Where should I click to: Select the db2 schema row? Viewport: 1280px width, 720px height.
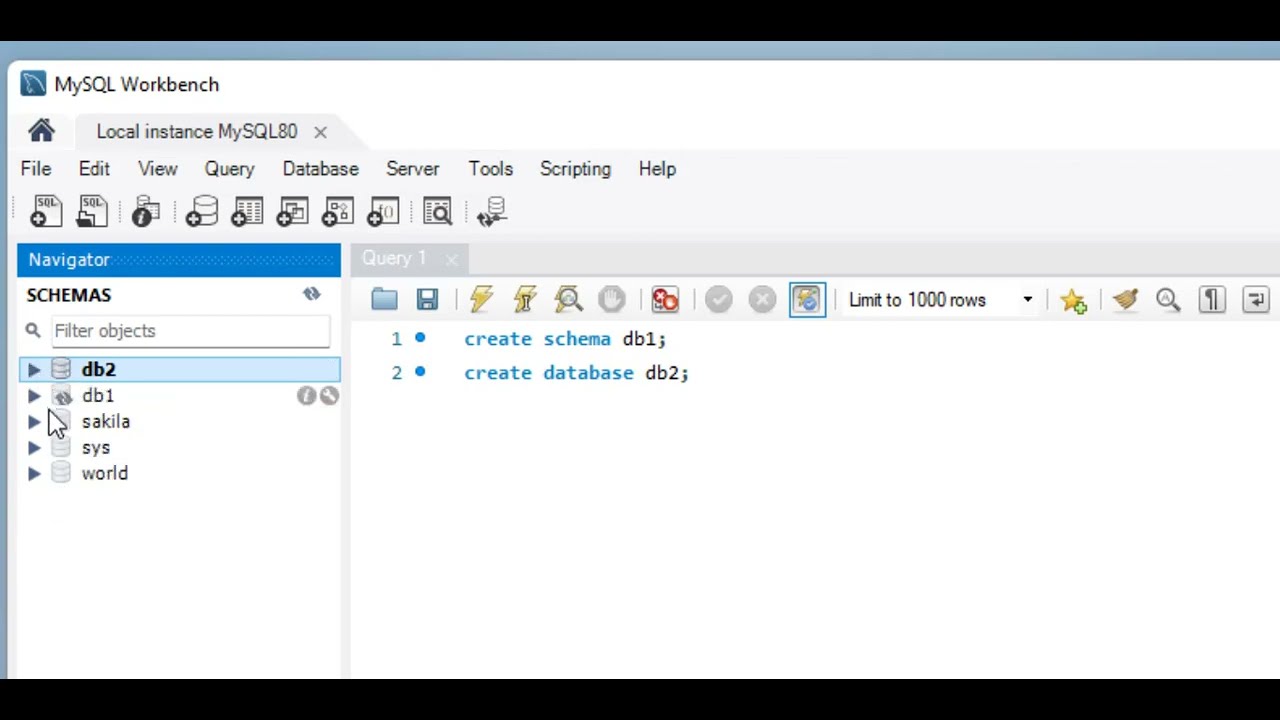[x=180, y=370]
